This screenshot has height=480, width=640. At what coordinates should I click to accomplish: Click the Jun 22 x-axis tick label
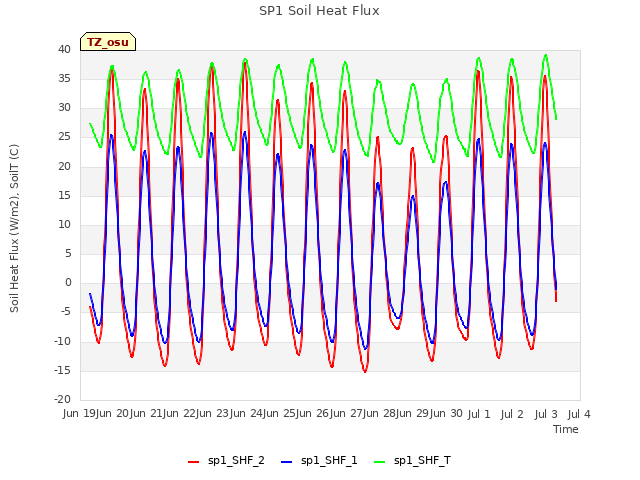click(180, 414)
